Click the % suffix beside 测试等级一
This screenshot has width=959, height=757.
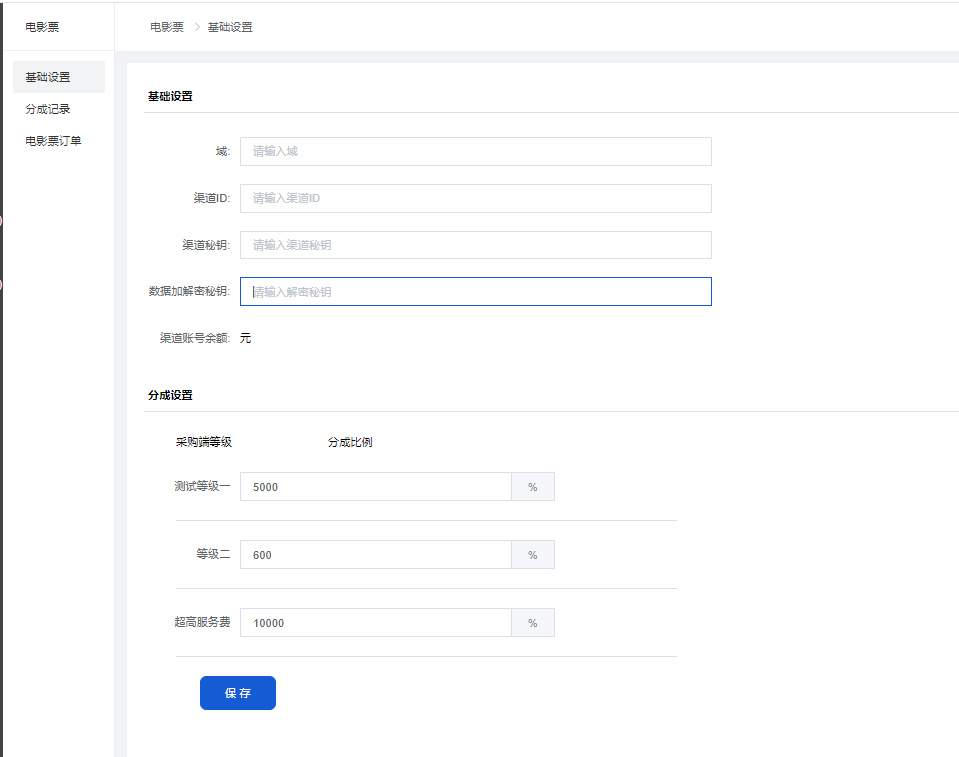pos(533,487)
